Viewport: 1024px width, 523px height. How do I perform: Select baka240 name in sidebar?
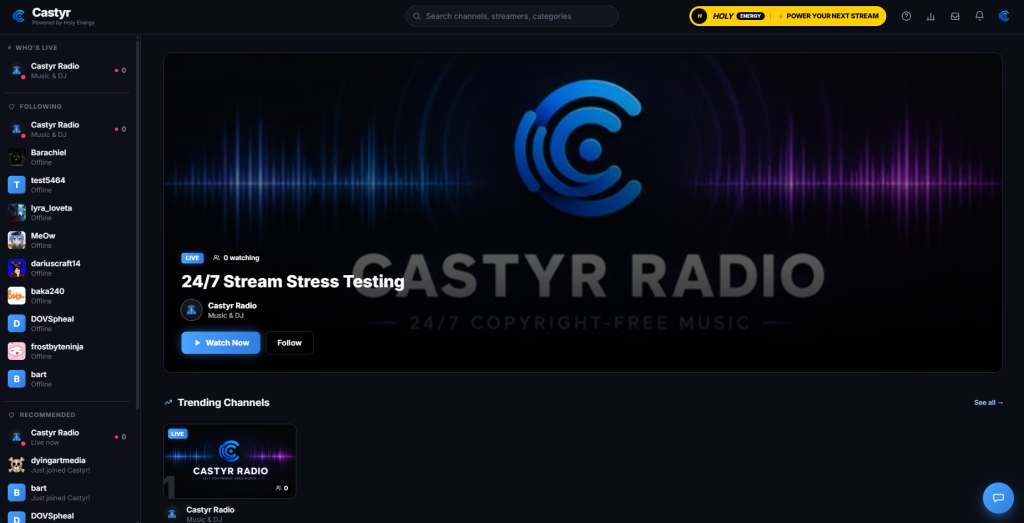point(48,291)
